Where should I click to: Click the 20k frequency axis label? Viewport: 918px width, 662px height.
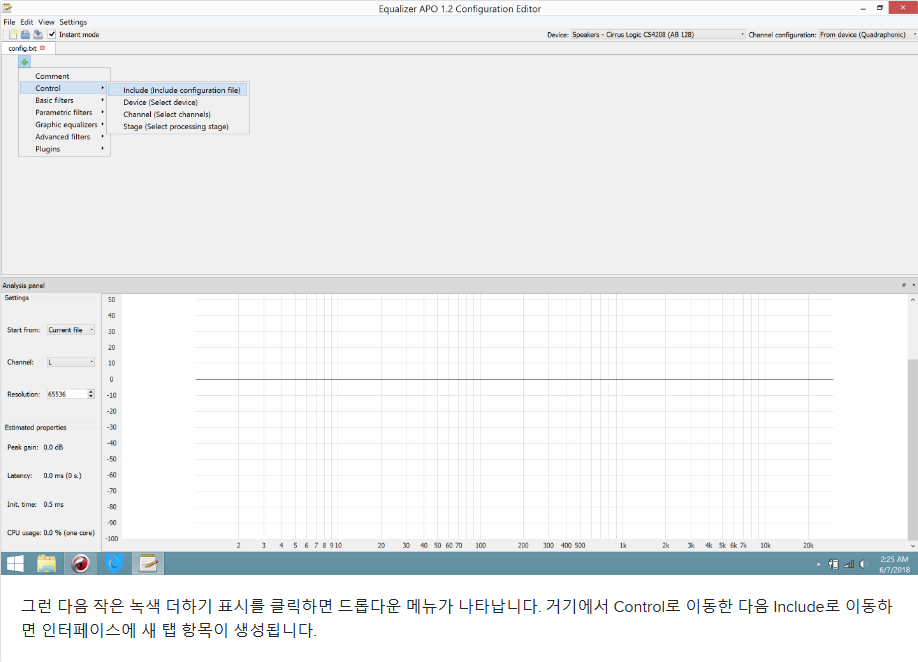pyautogui.click(x=809, y=546)
